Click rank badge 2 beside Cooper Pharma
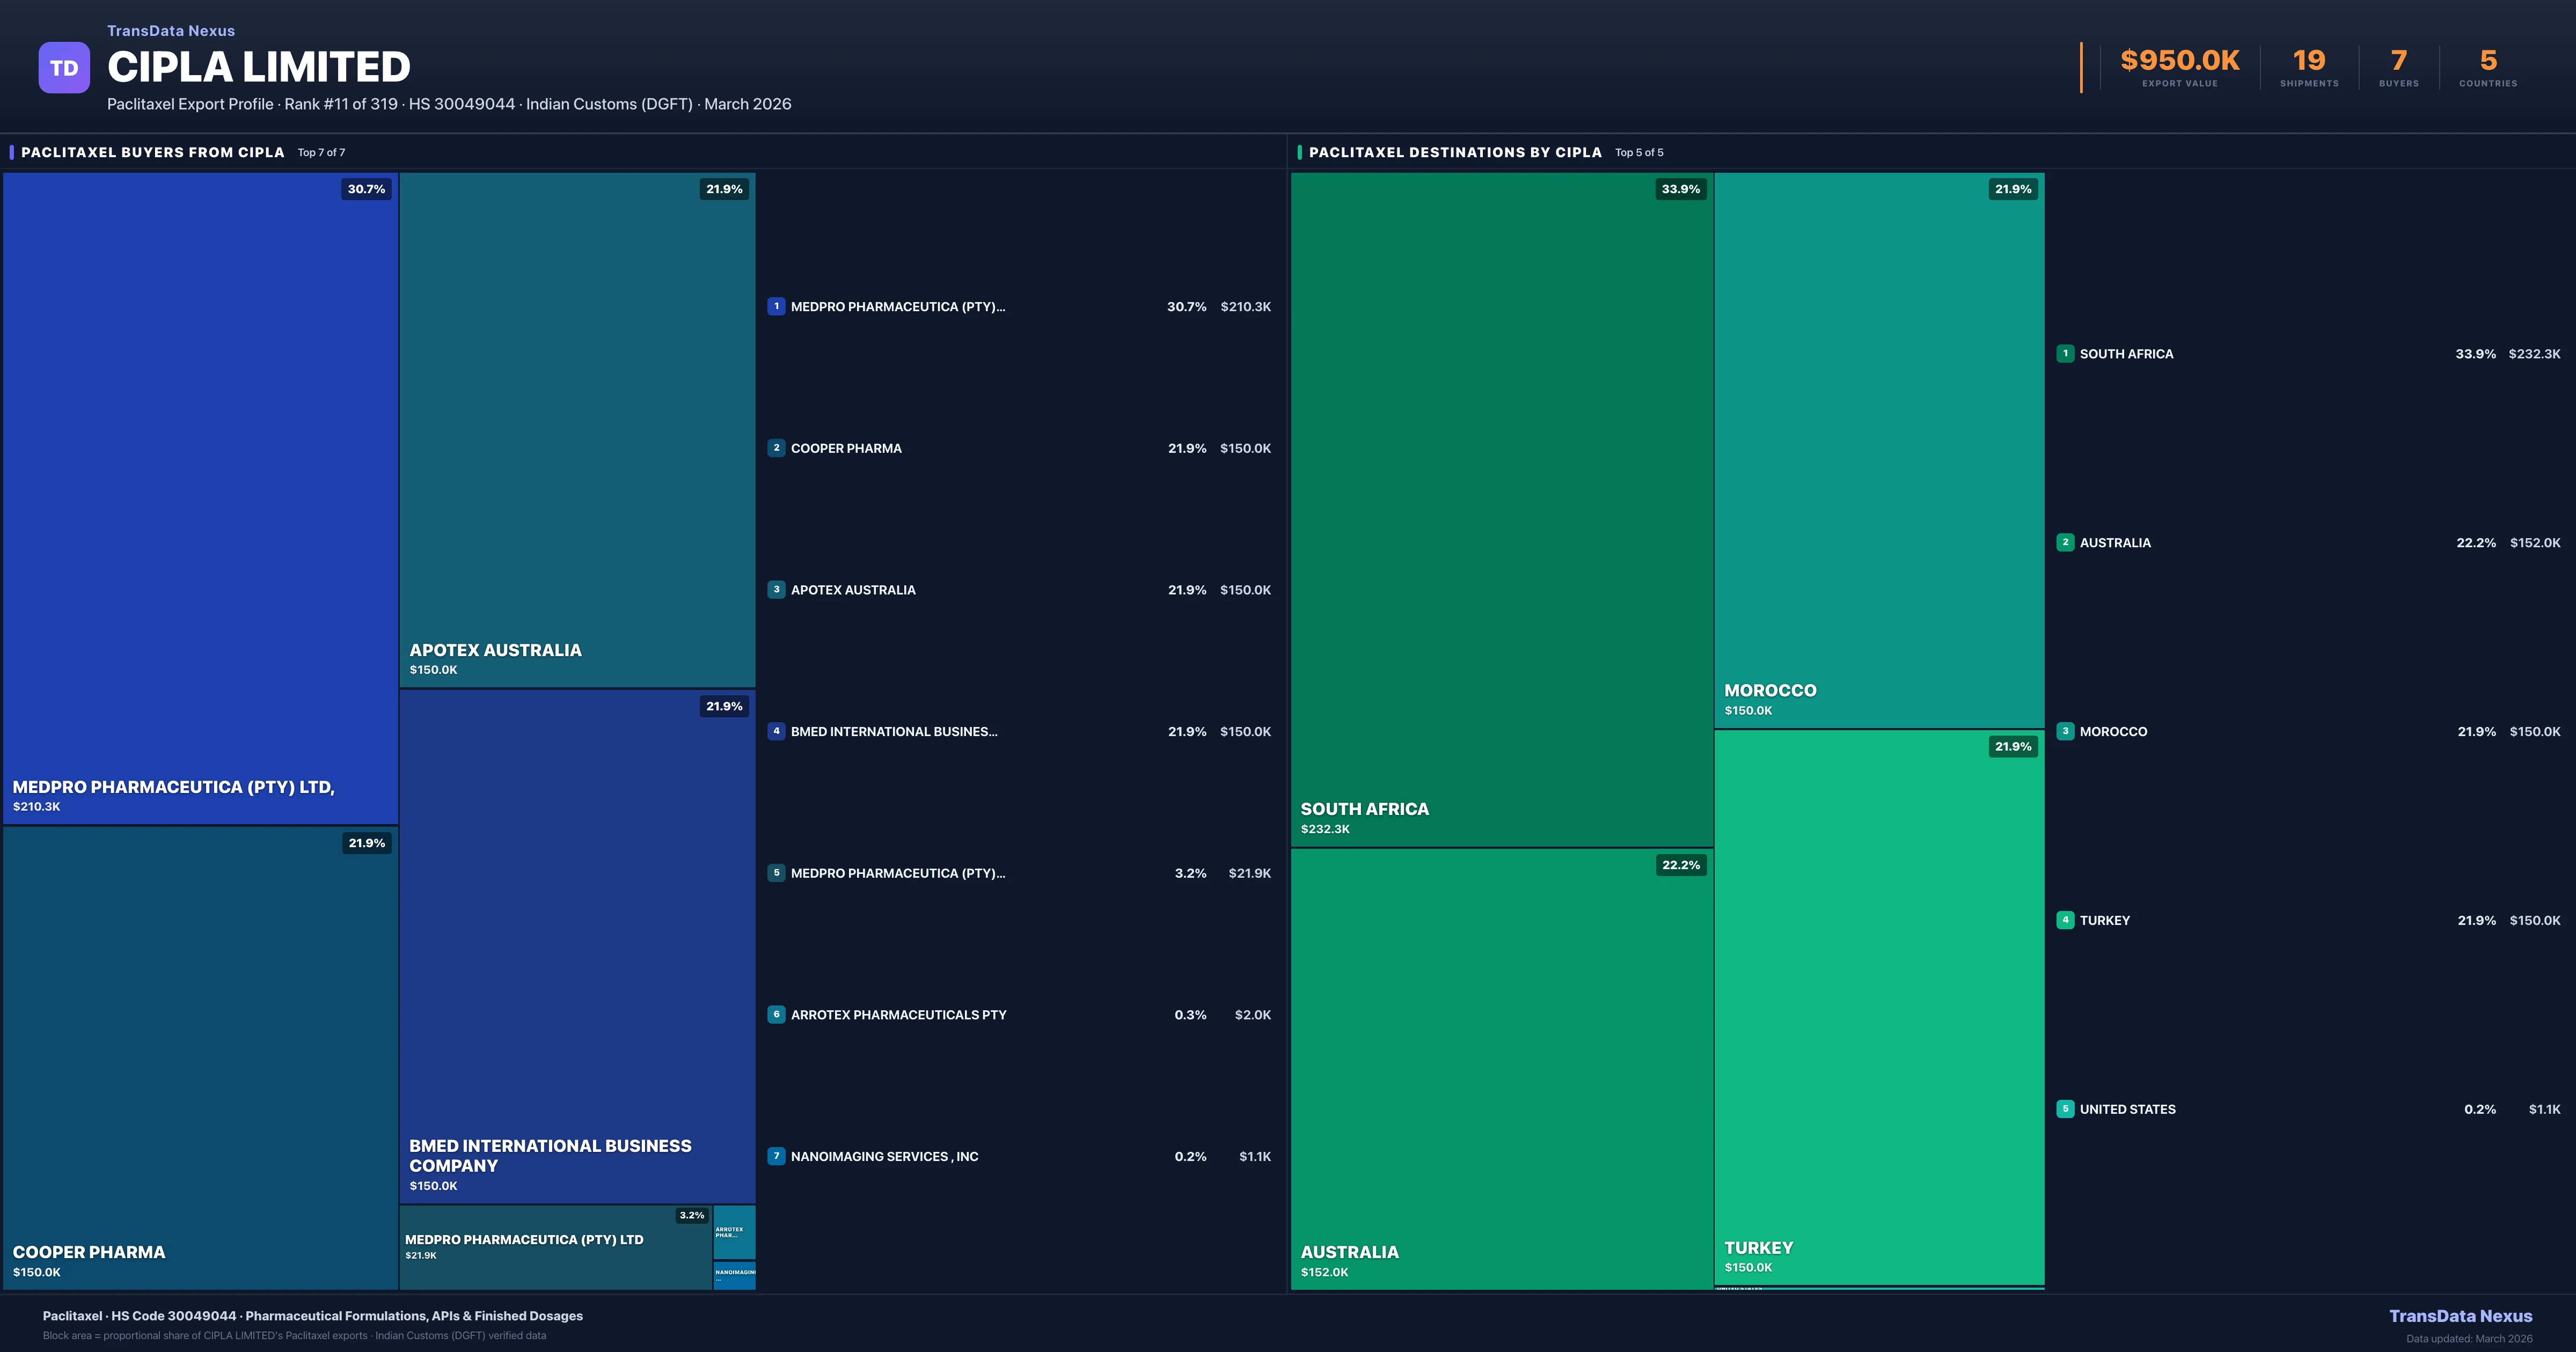The height and width of the screenshot is (1352, 2576). coord(776,448)
